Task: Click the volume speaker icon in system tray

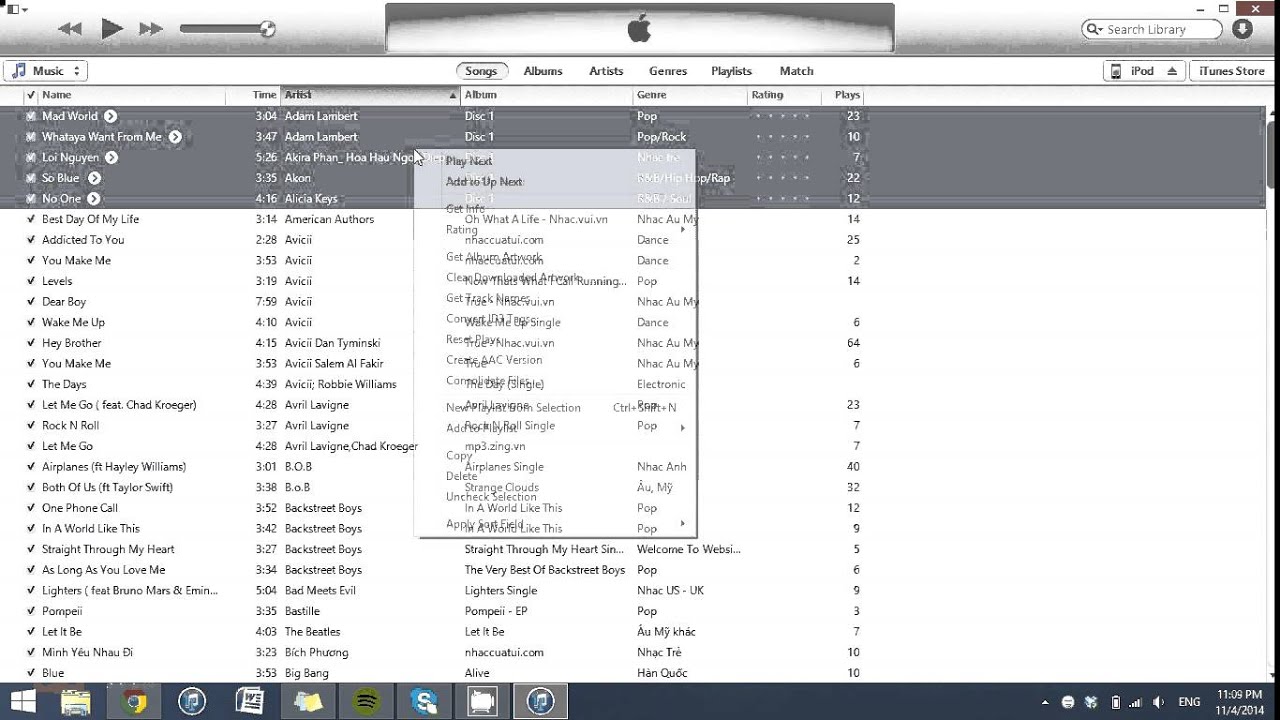Action: tap(1161, 702)
